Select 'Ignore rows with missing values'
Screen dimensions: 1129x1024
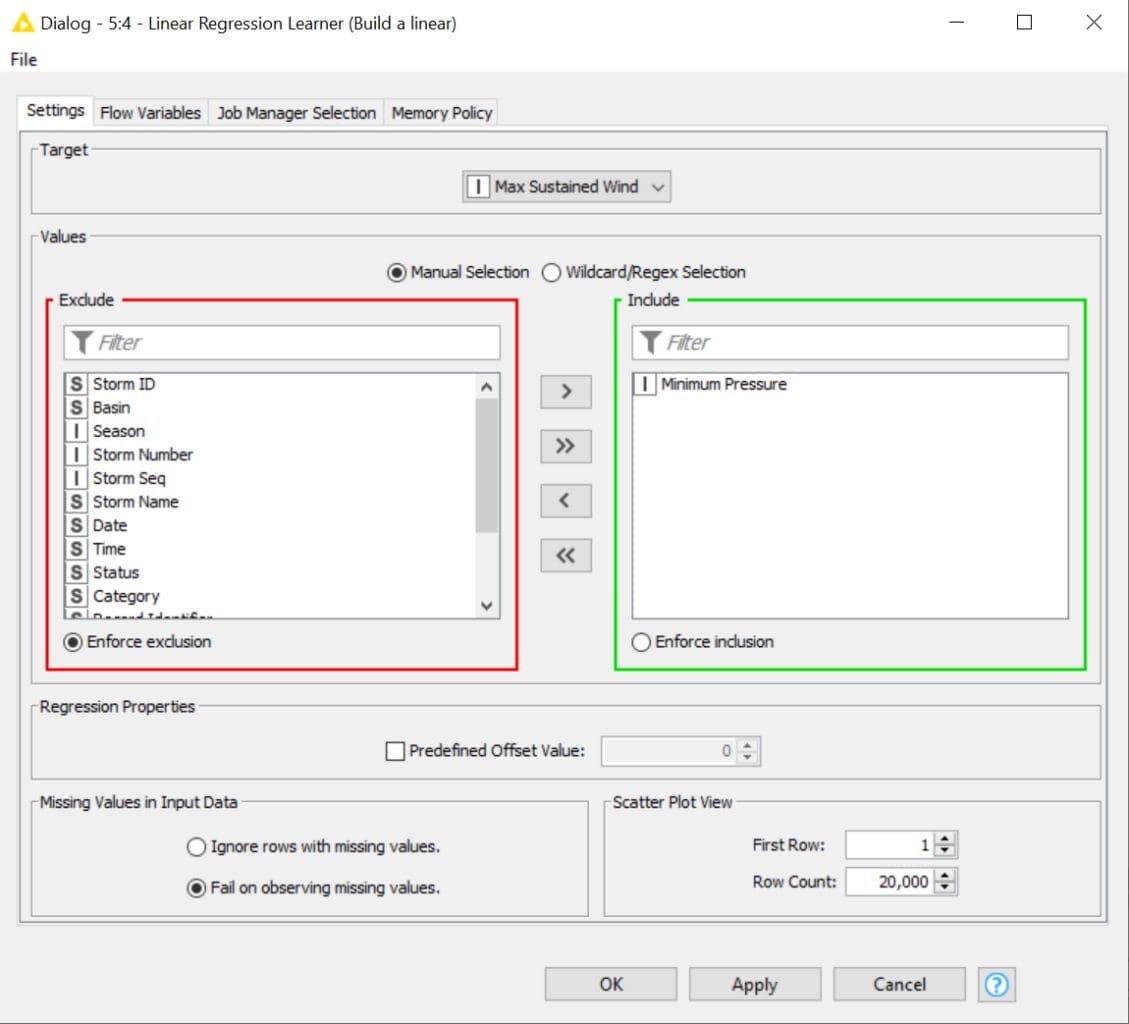point(196,846)
